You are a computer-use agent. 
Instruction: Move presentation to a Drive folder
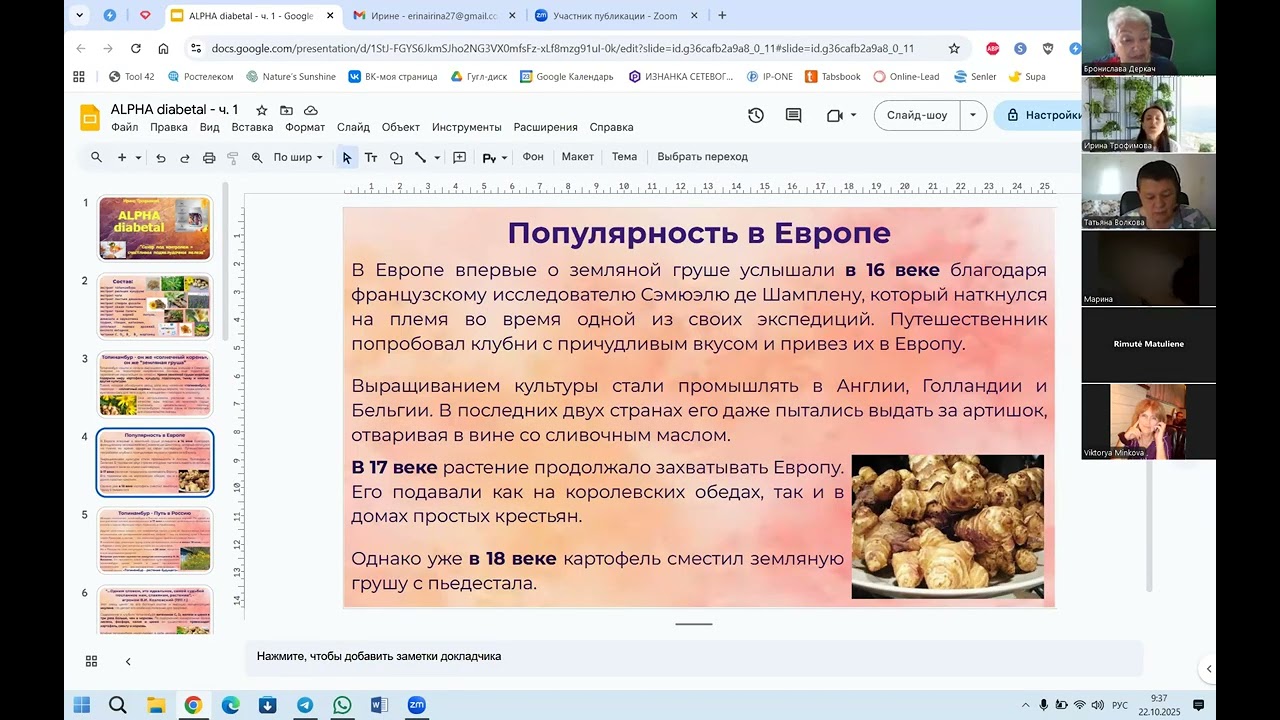pyautogui.click(x=287, y=110)
